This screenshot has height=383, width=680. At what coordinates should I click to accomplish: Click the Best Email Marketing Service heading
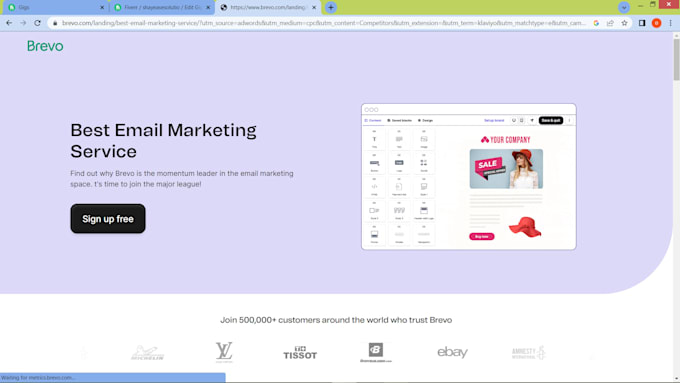point(163,141)
